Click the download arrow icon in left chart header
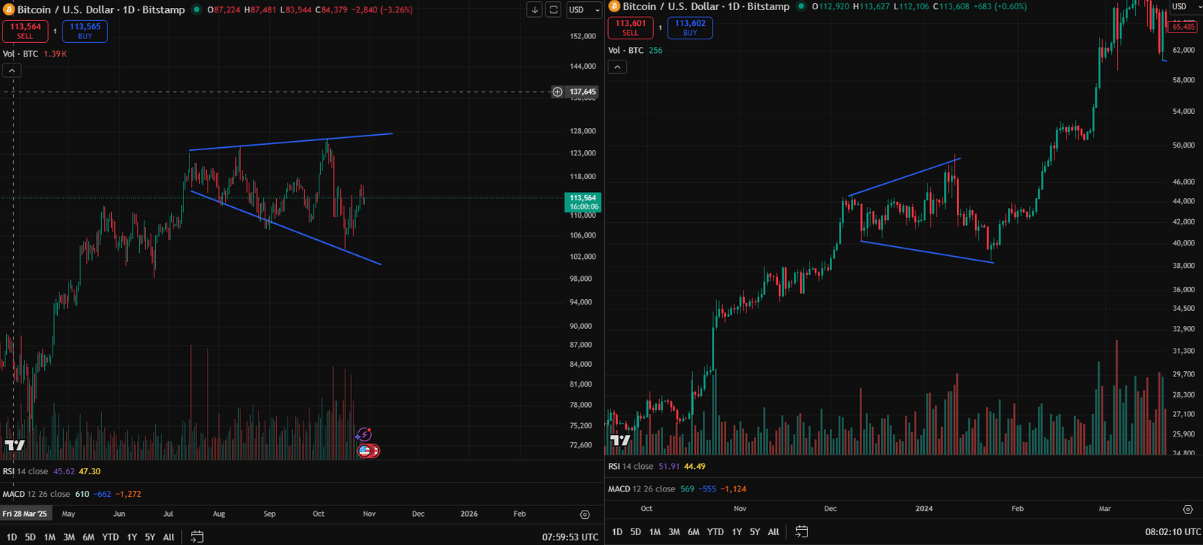The image size is (1203, 545). click(x=535, y=9)
